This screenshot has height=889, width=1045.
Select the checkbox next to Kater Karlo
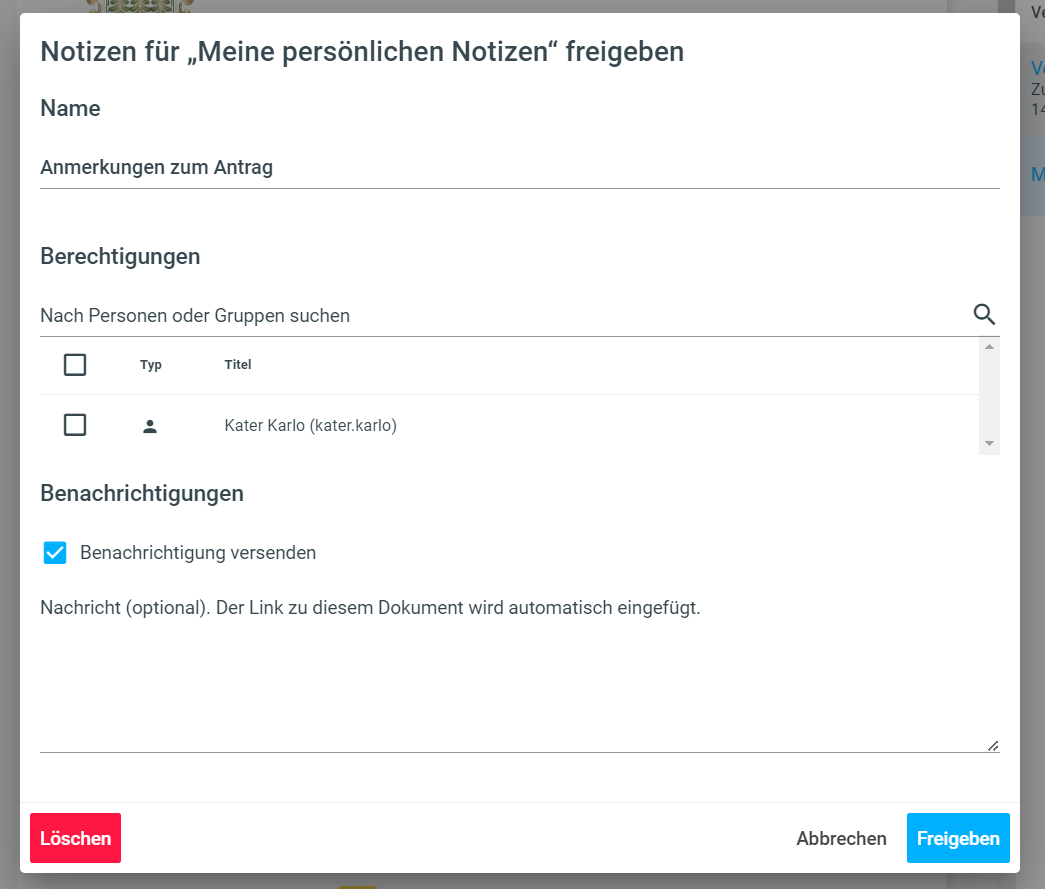click(x=75, y=425)
